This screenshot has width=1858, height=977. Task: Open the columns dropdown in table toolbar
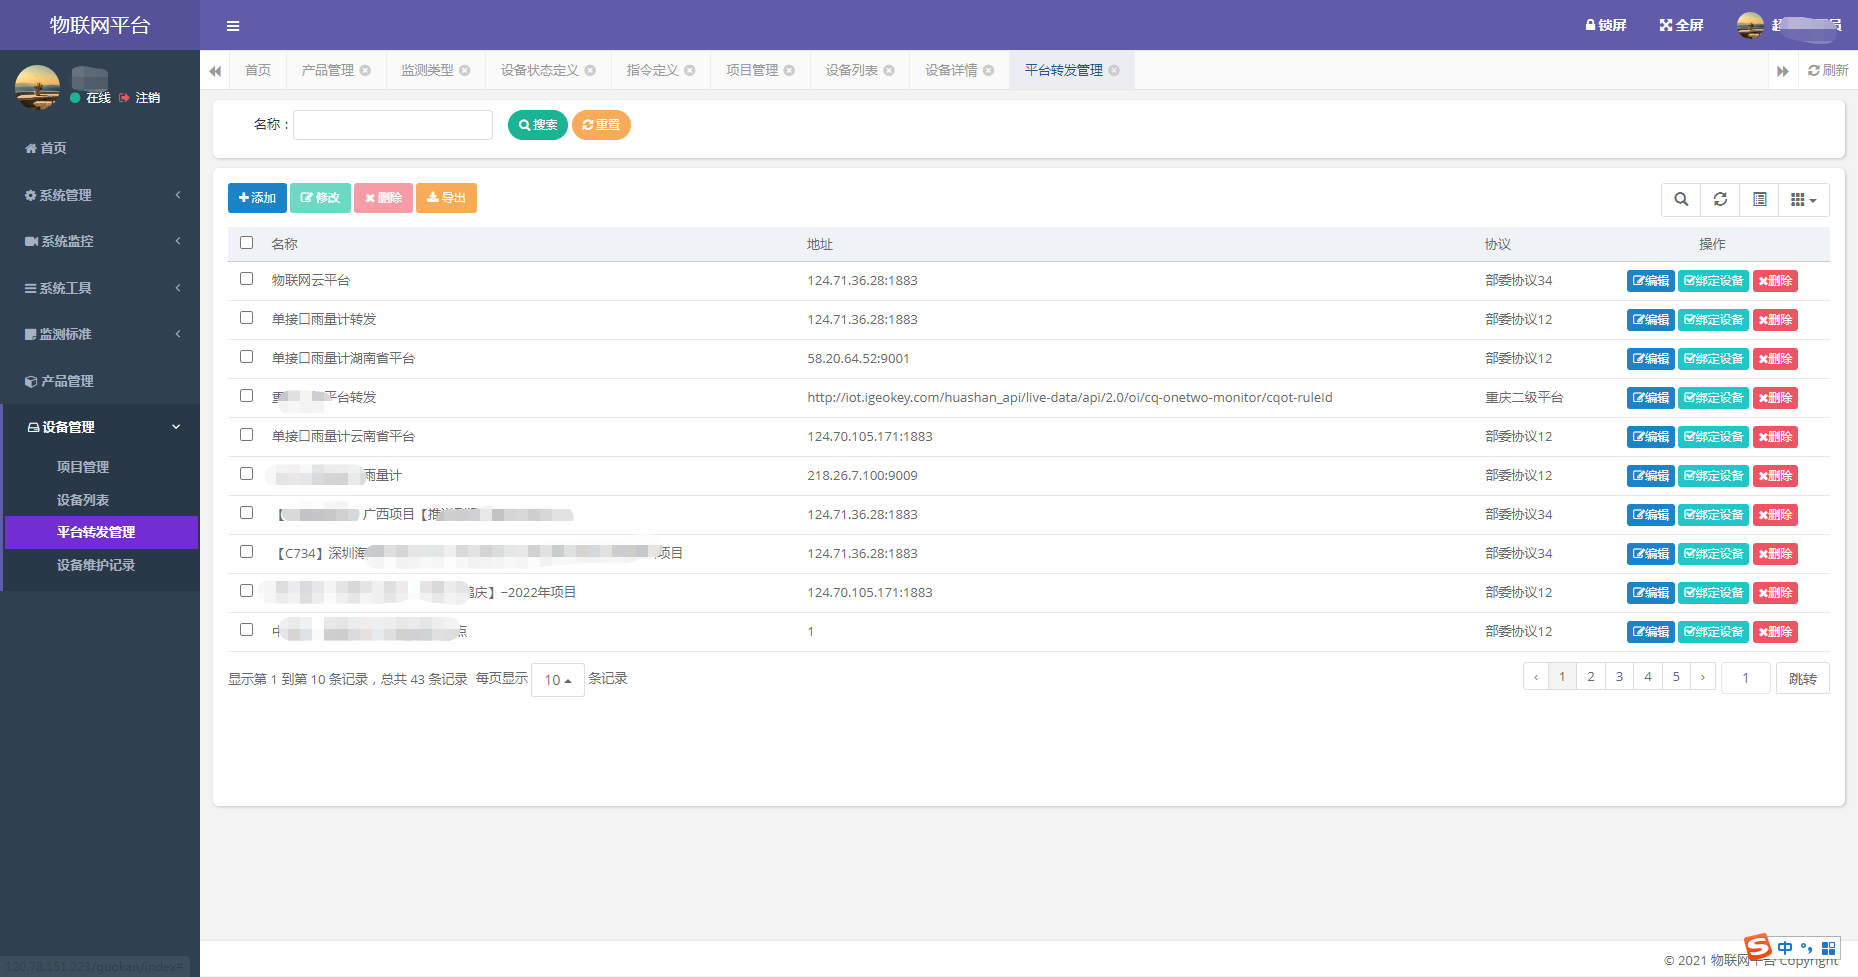click(1803, 200)
